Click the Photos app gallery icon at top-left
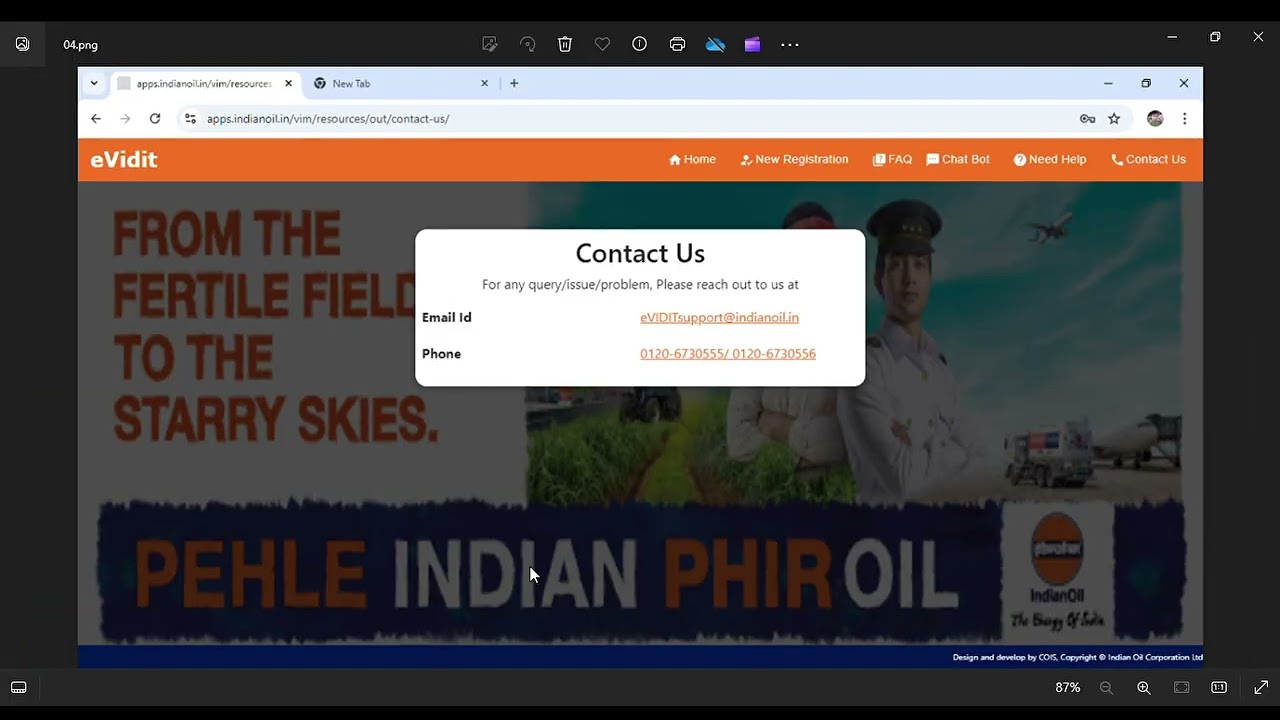The height and width of the screenshot is (720, 1280). coord(22,44)
